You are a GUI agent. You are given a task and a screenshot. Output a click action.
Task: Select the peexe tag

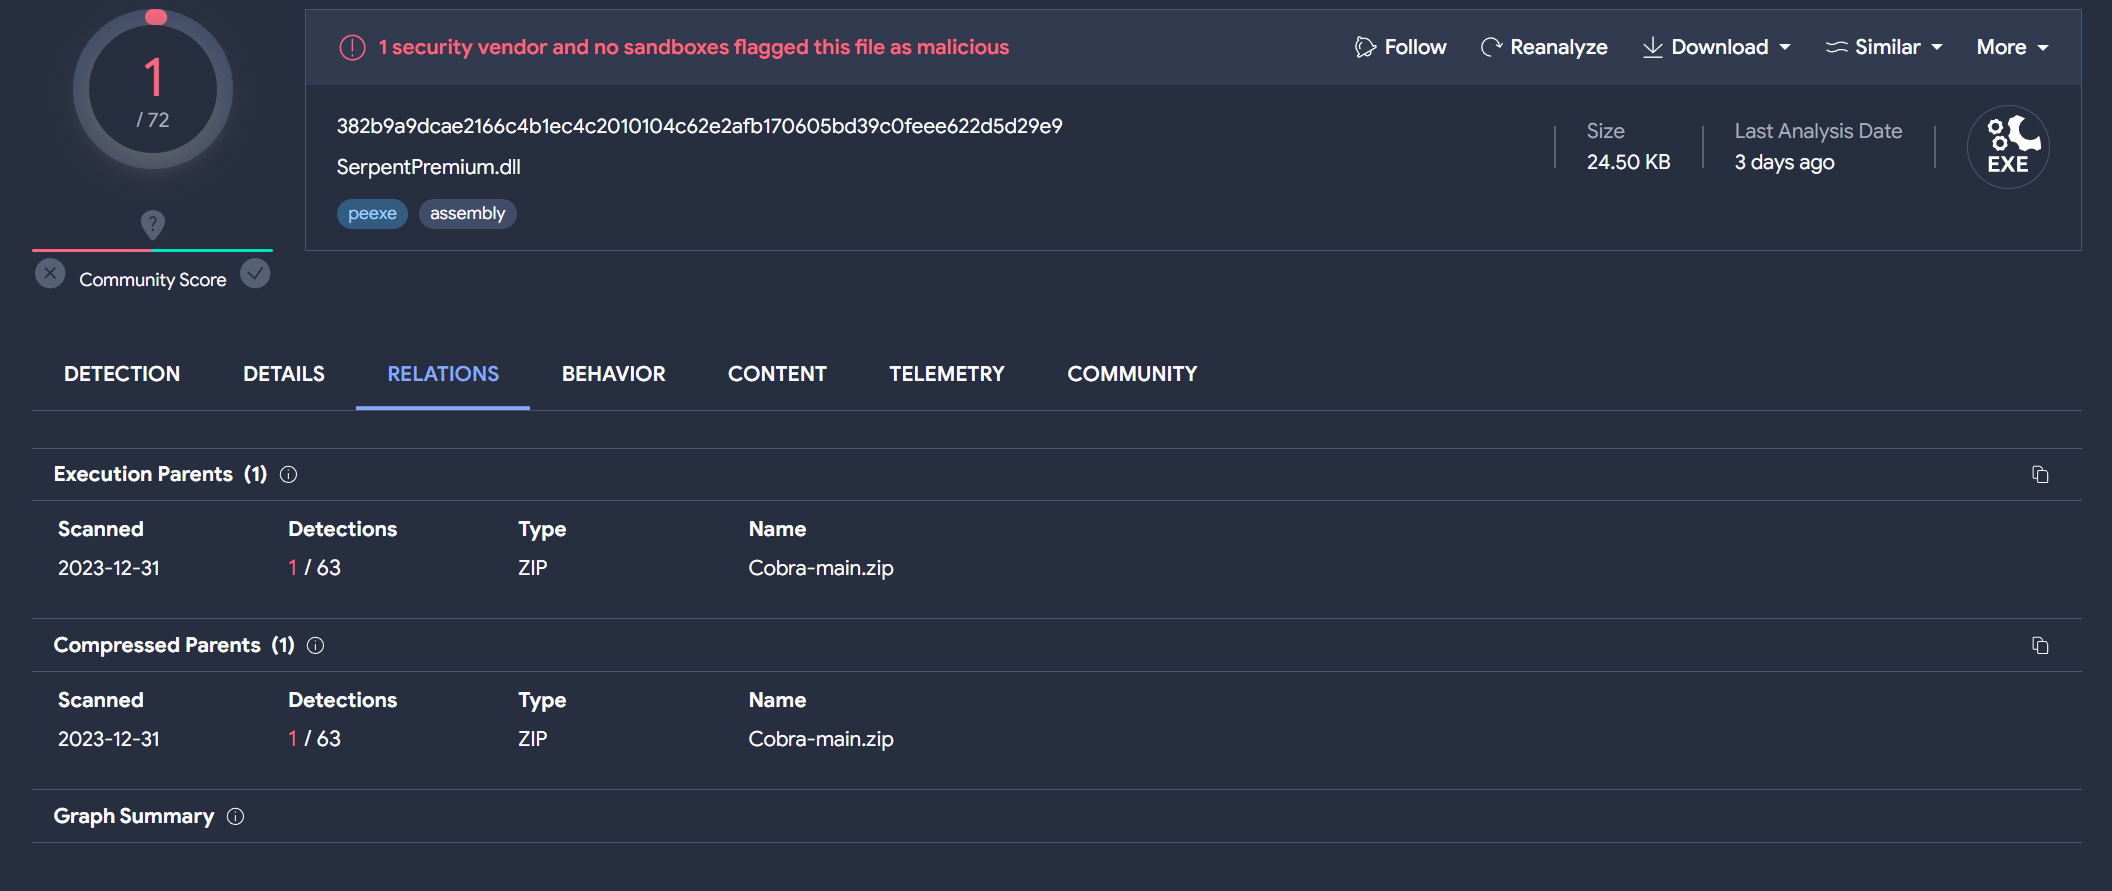(372, 214)
